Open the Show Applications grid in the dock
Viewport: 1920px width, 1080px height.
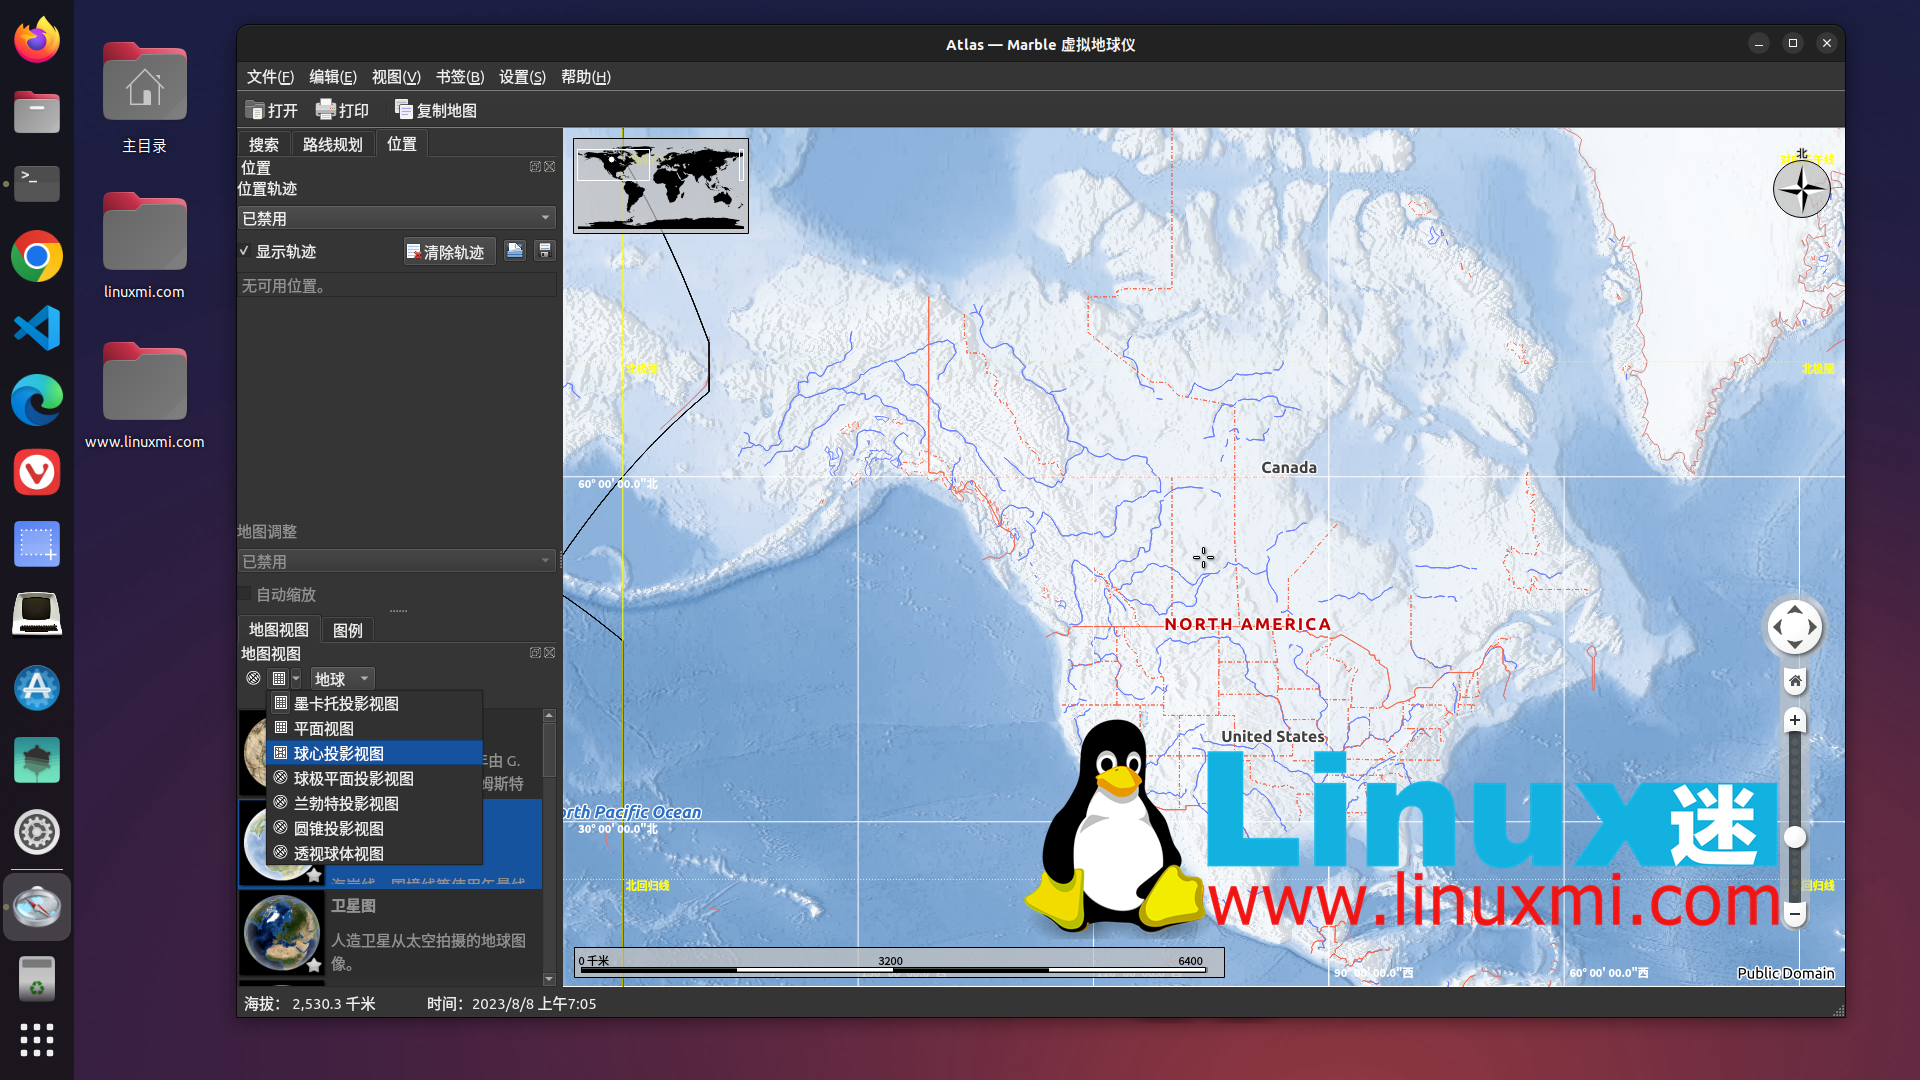tap(37, 1040)
